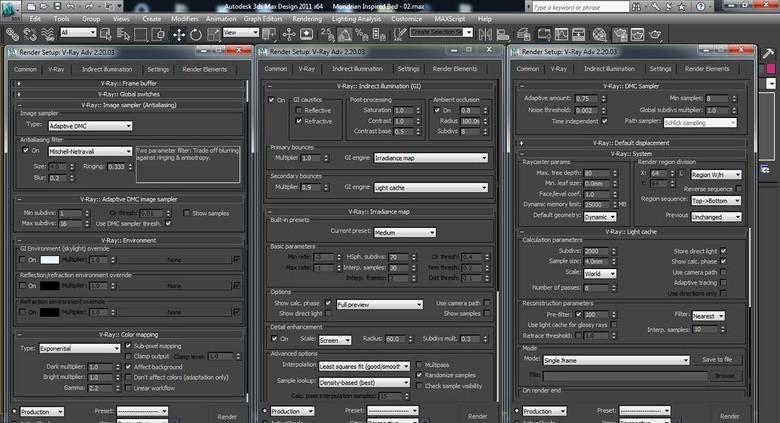The height and width of the screenshot is (423, 780).
Task: Open the Rendered Frame Window icon
Action: (637, 34)
